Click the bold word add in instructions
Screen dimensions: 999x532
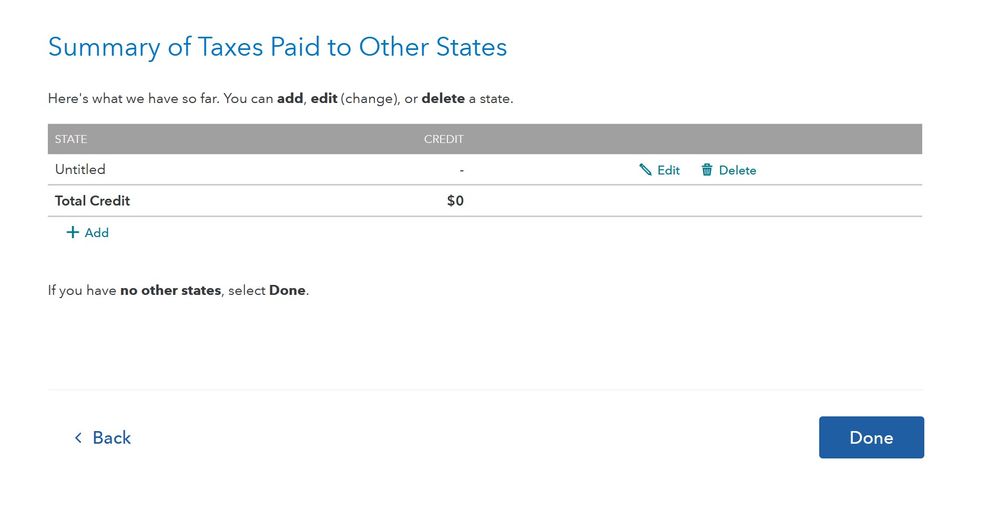pos(290,99)
